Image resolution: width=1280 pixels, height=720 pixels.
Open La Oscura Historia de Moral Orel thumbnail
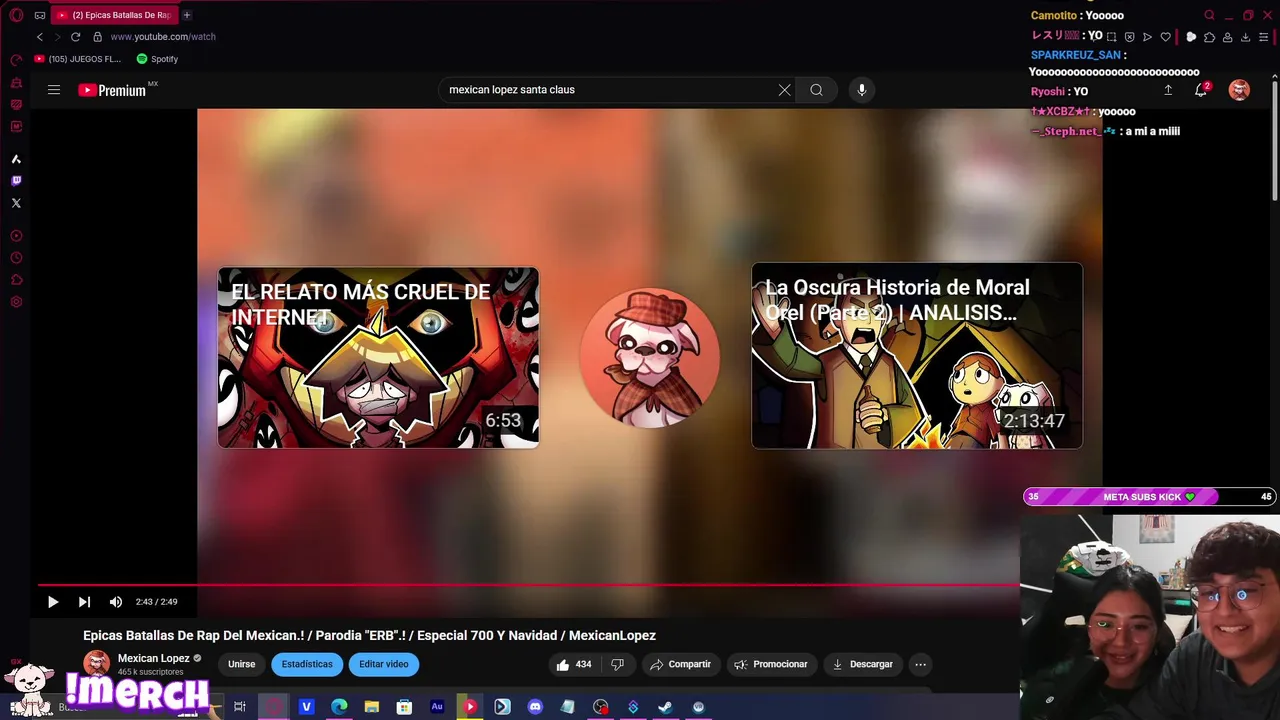click(917, 356)
